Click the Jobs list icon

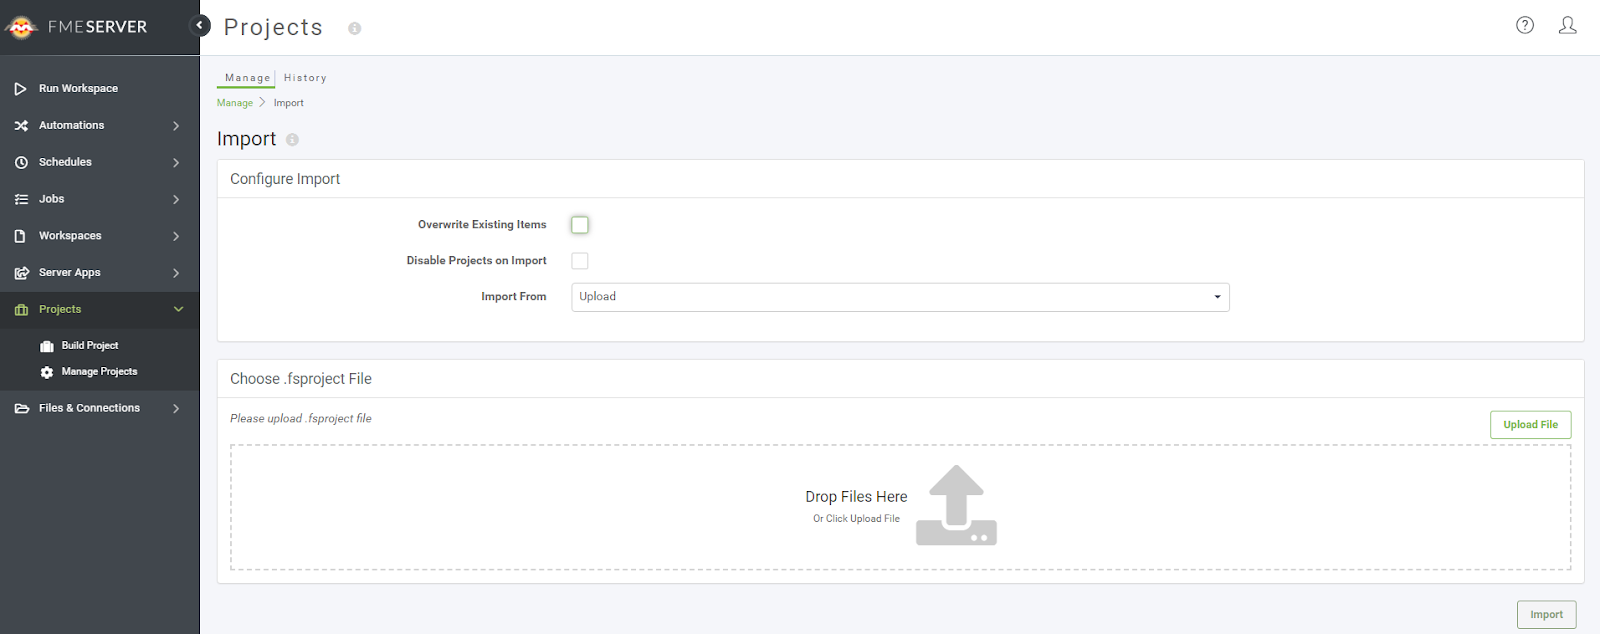[21, 199]
